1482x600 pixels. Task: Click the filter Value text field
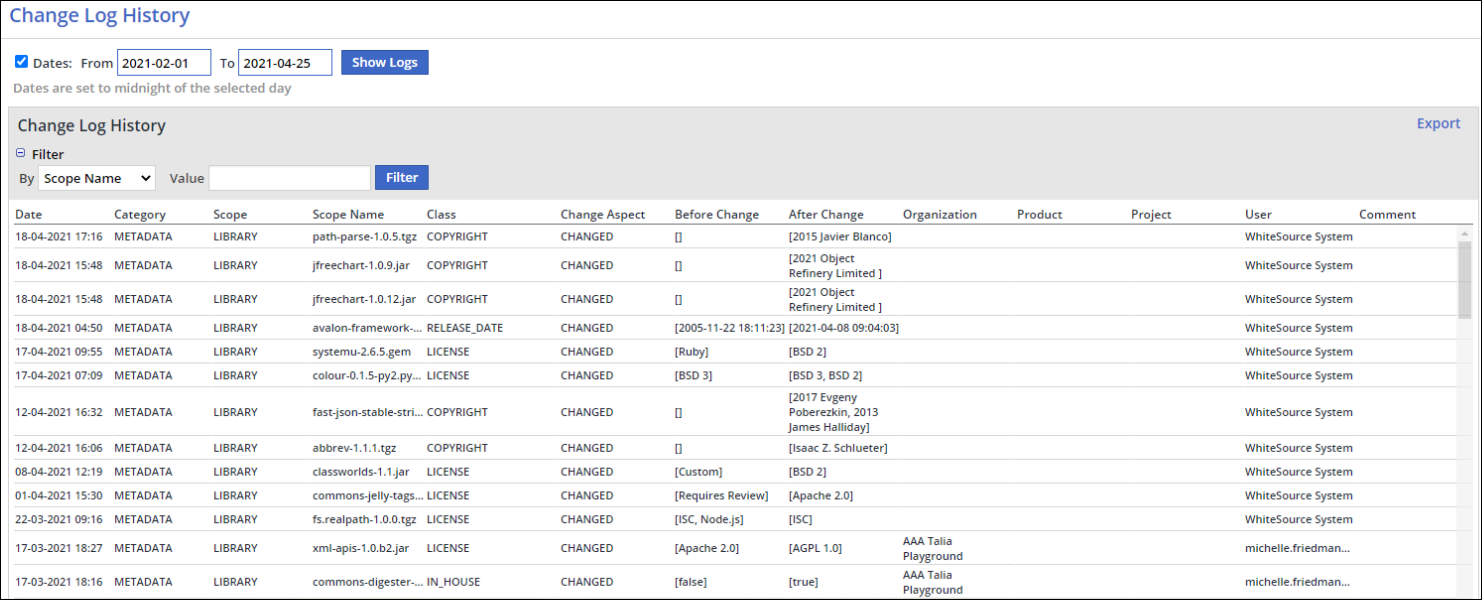(289, 178)
